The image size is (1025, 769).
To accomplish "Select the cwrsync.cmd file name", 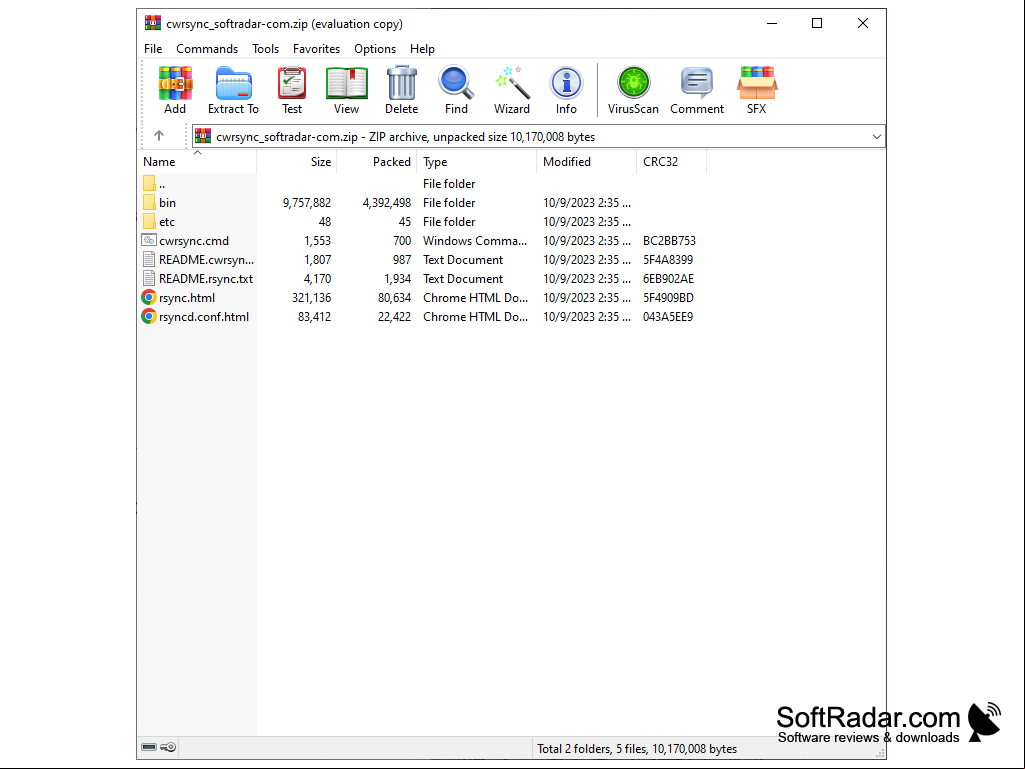I will coord(194,241).
